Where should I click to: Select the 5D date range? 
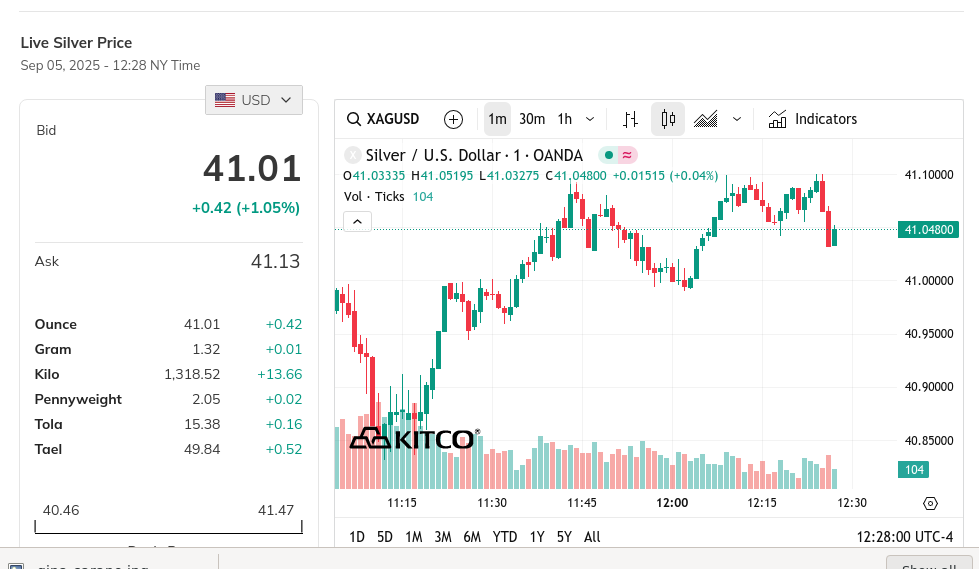pos(385,537)
